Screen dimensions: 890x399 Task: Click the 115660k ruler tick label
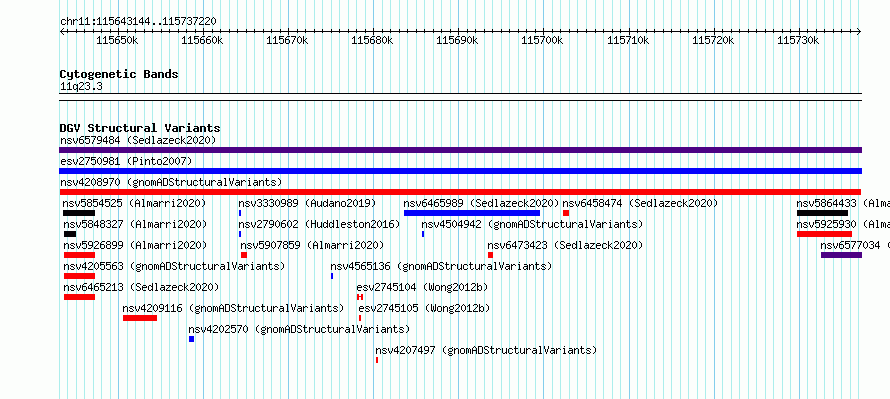[203, 40]
